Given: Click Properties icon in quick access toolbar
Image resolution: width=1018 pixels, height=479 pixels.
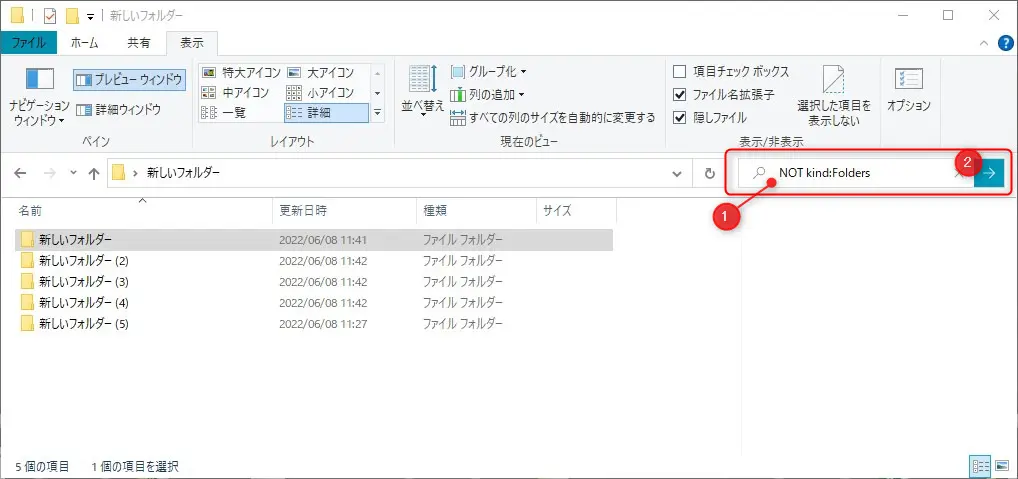Looking at the screenshot, I should click(x=49, y=16).
